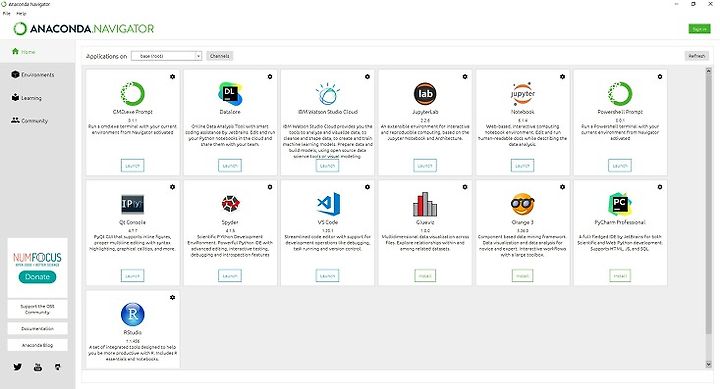
Task: Click the green Sign in button
Action: point(699,28)
